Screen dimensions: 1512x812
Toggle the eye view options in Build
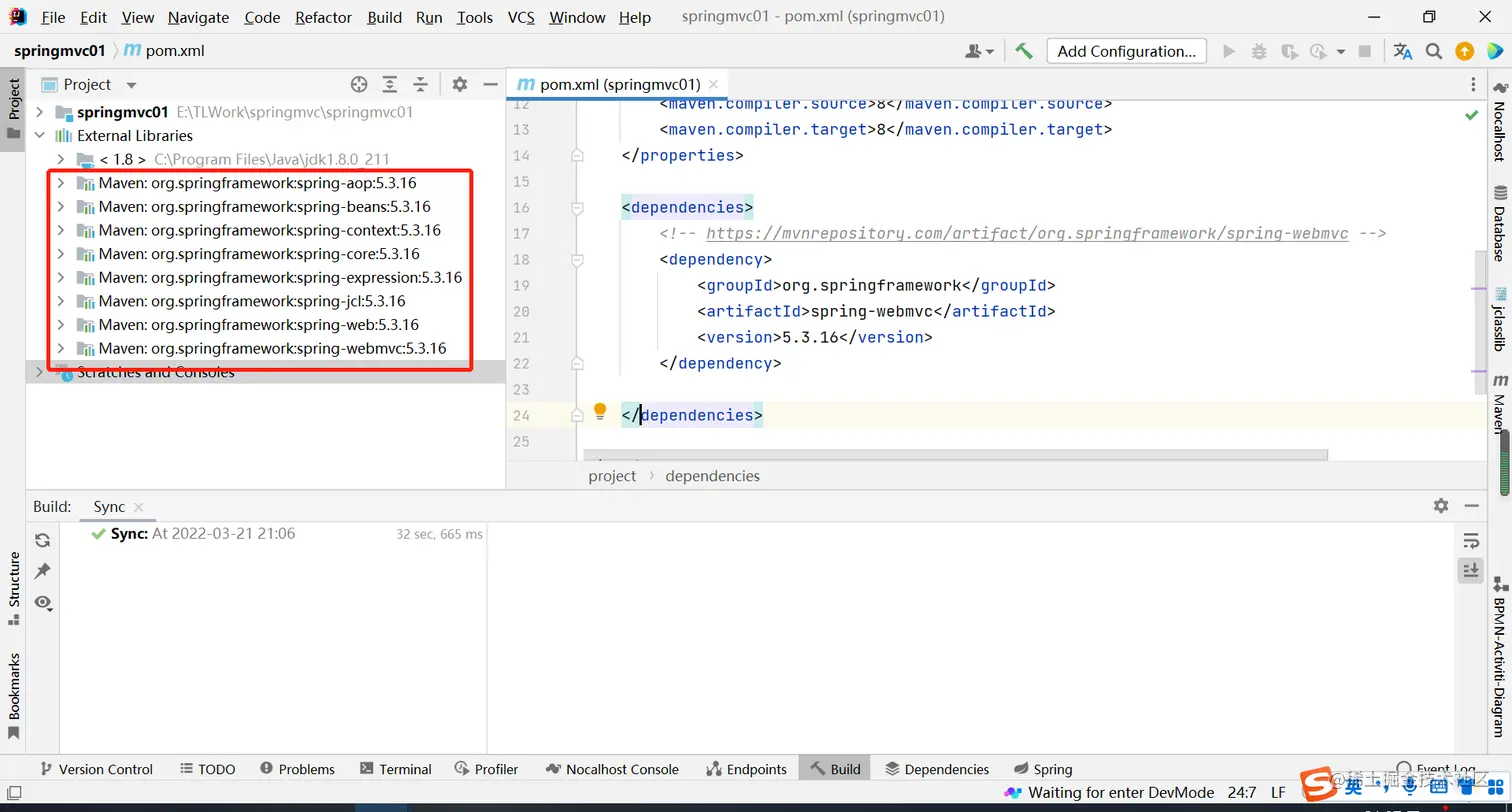(x=43, y=602)
